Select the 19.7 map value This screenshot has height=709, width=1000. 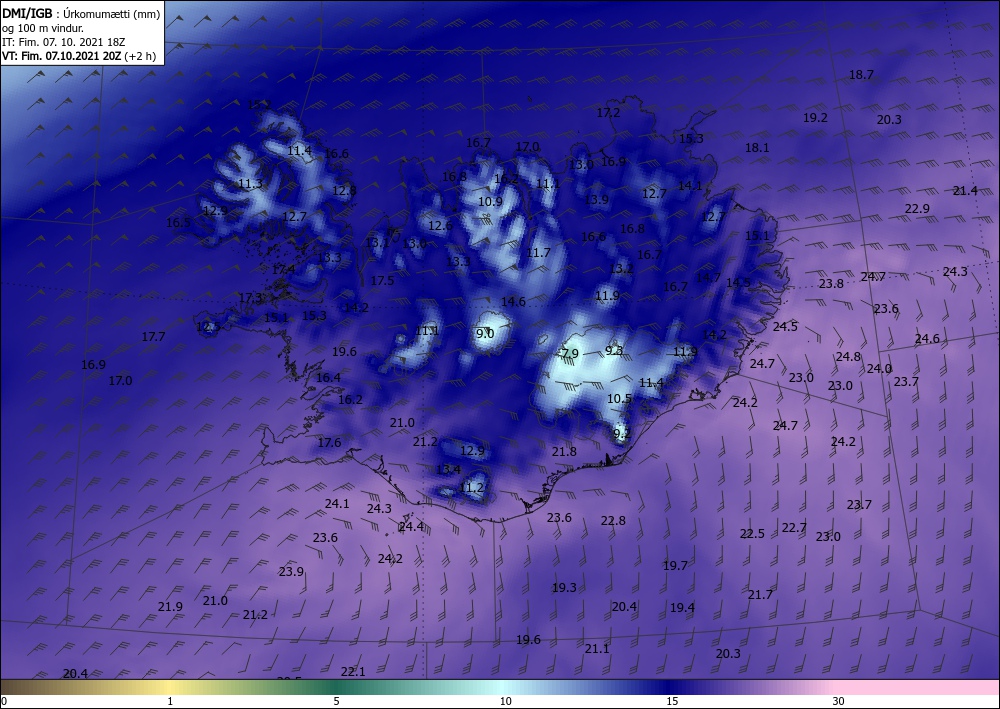click(x=675, y=566)
